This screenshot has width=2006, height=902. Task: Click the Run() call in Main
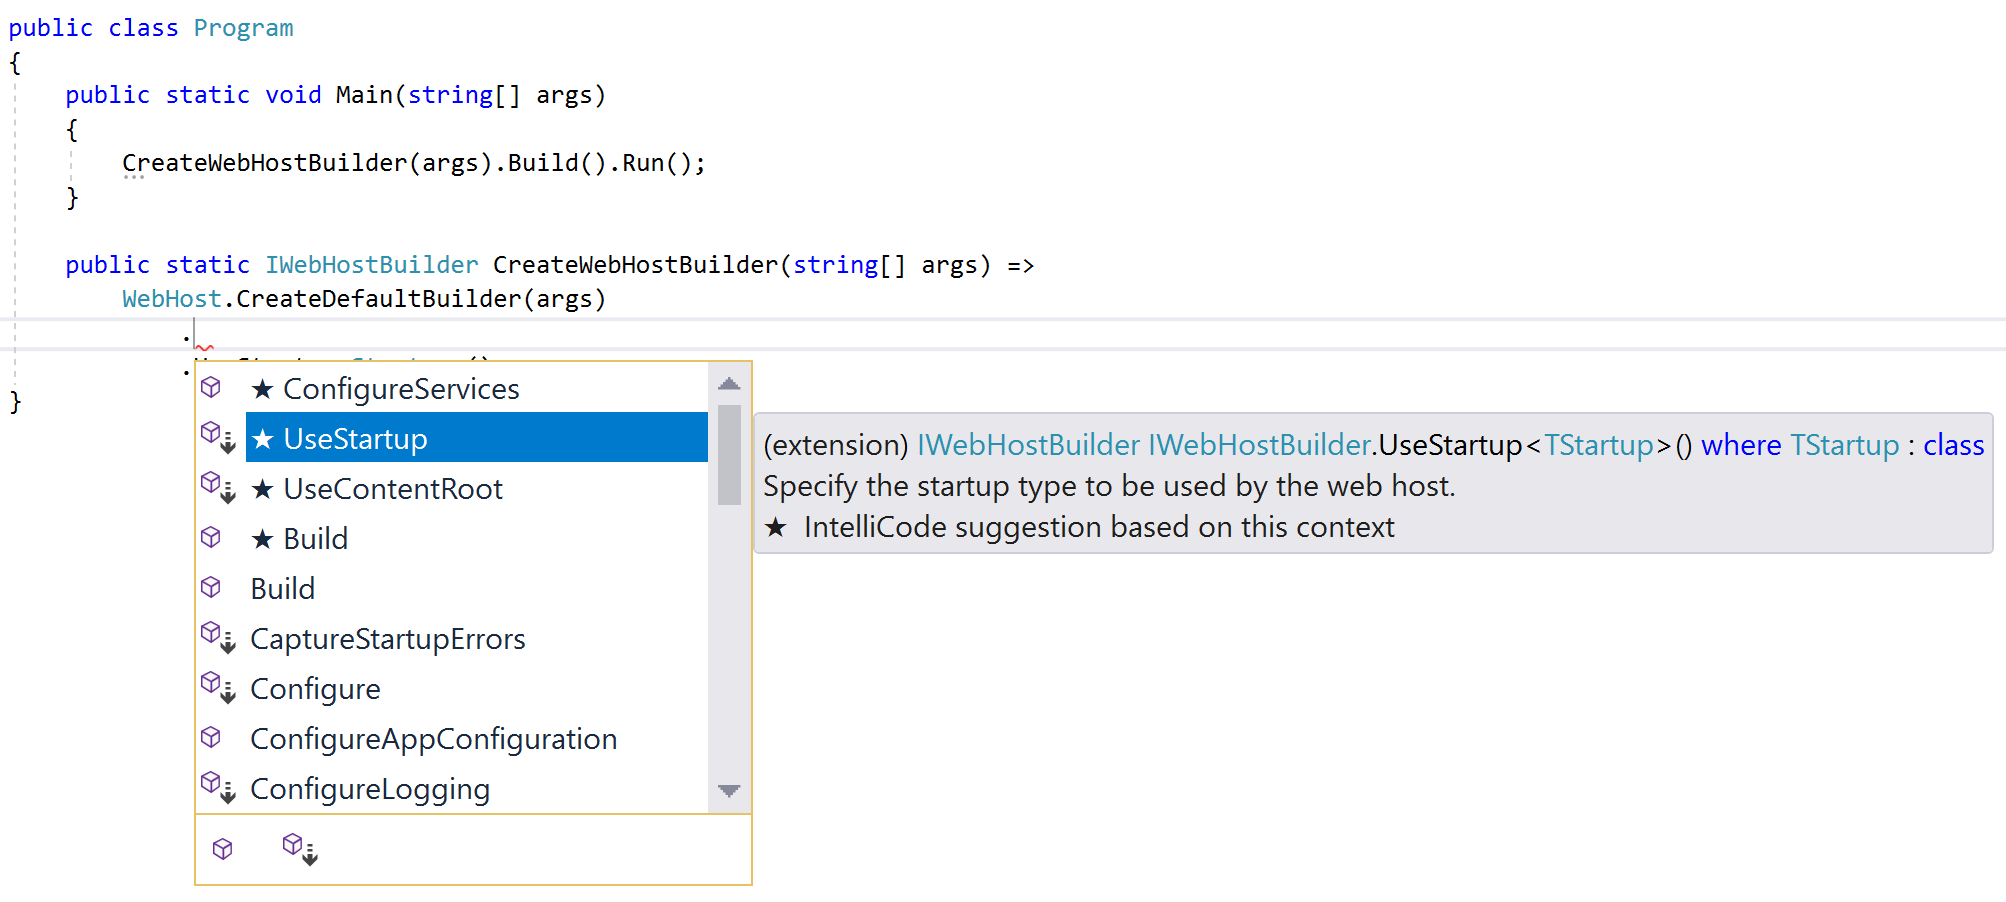pyautogui.click(x=656, y=163)
